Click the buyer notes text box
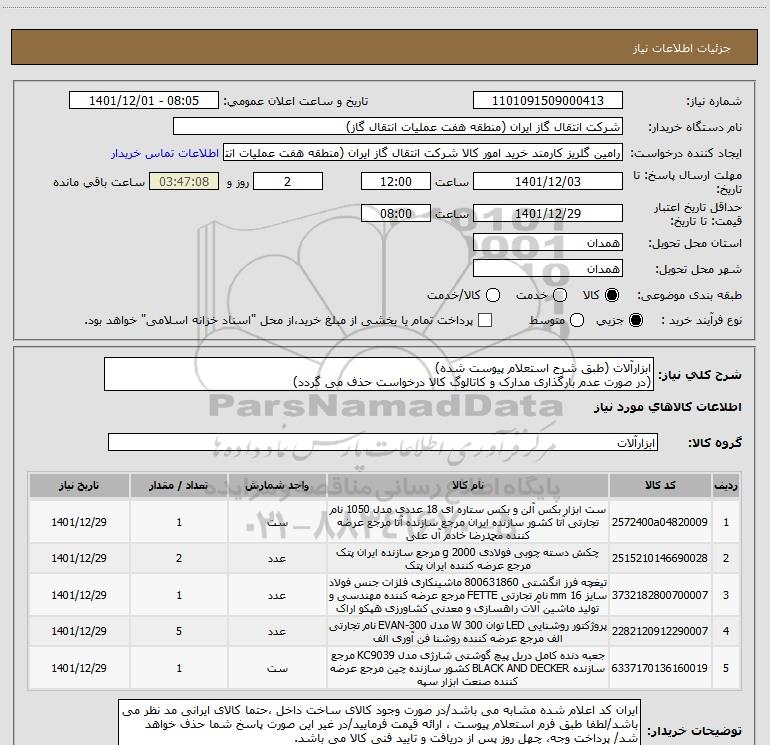The height and width of the screenshot is (745, 770). pyautogui.click(x=380, y=722)
